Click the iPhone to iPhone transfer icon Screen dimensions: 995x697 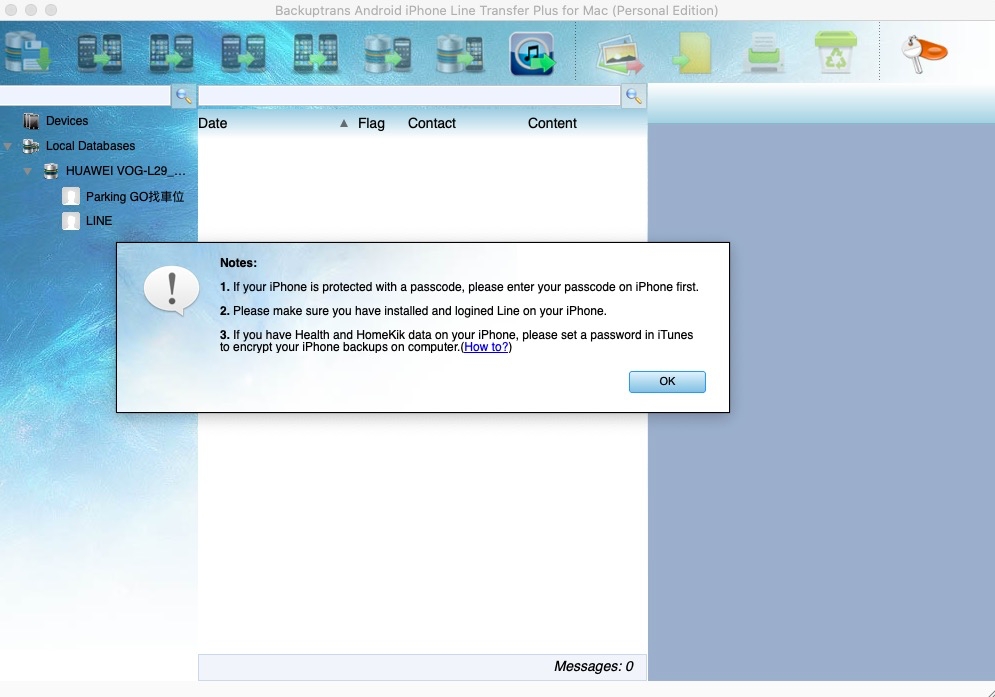[x=315, y=53]
